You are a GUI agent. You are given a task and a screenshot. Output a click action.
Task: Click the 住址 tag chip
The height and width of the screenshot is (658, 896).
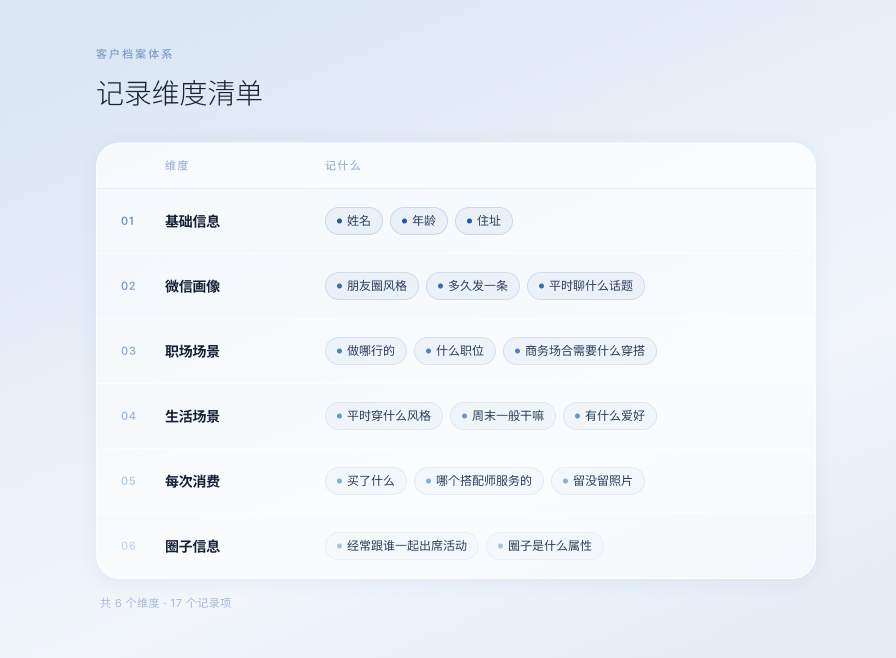[484, 221]
